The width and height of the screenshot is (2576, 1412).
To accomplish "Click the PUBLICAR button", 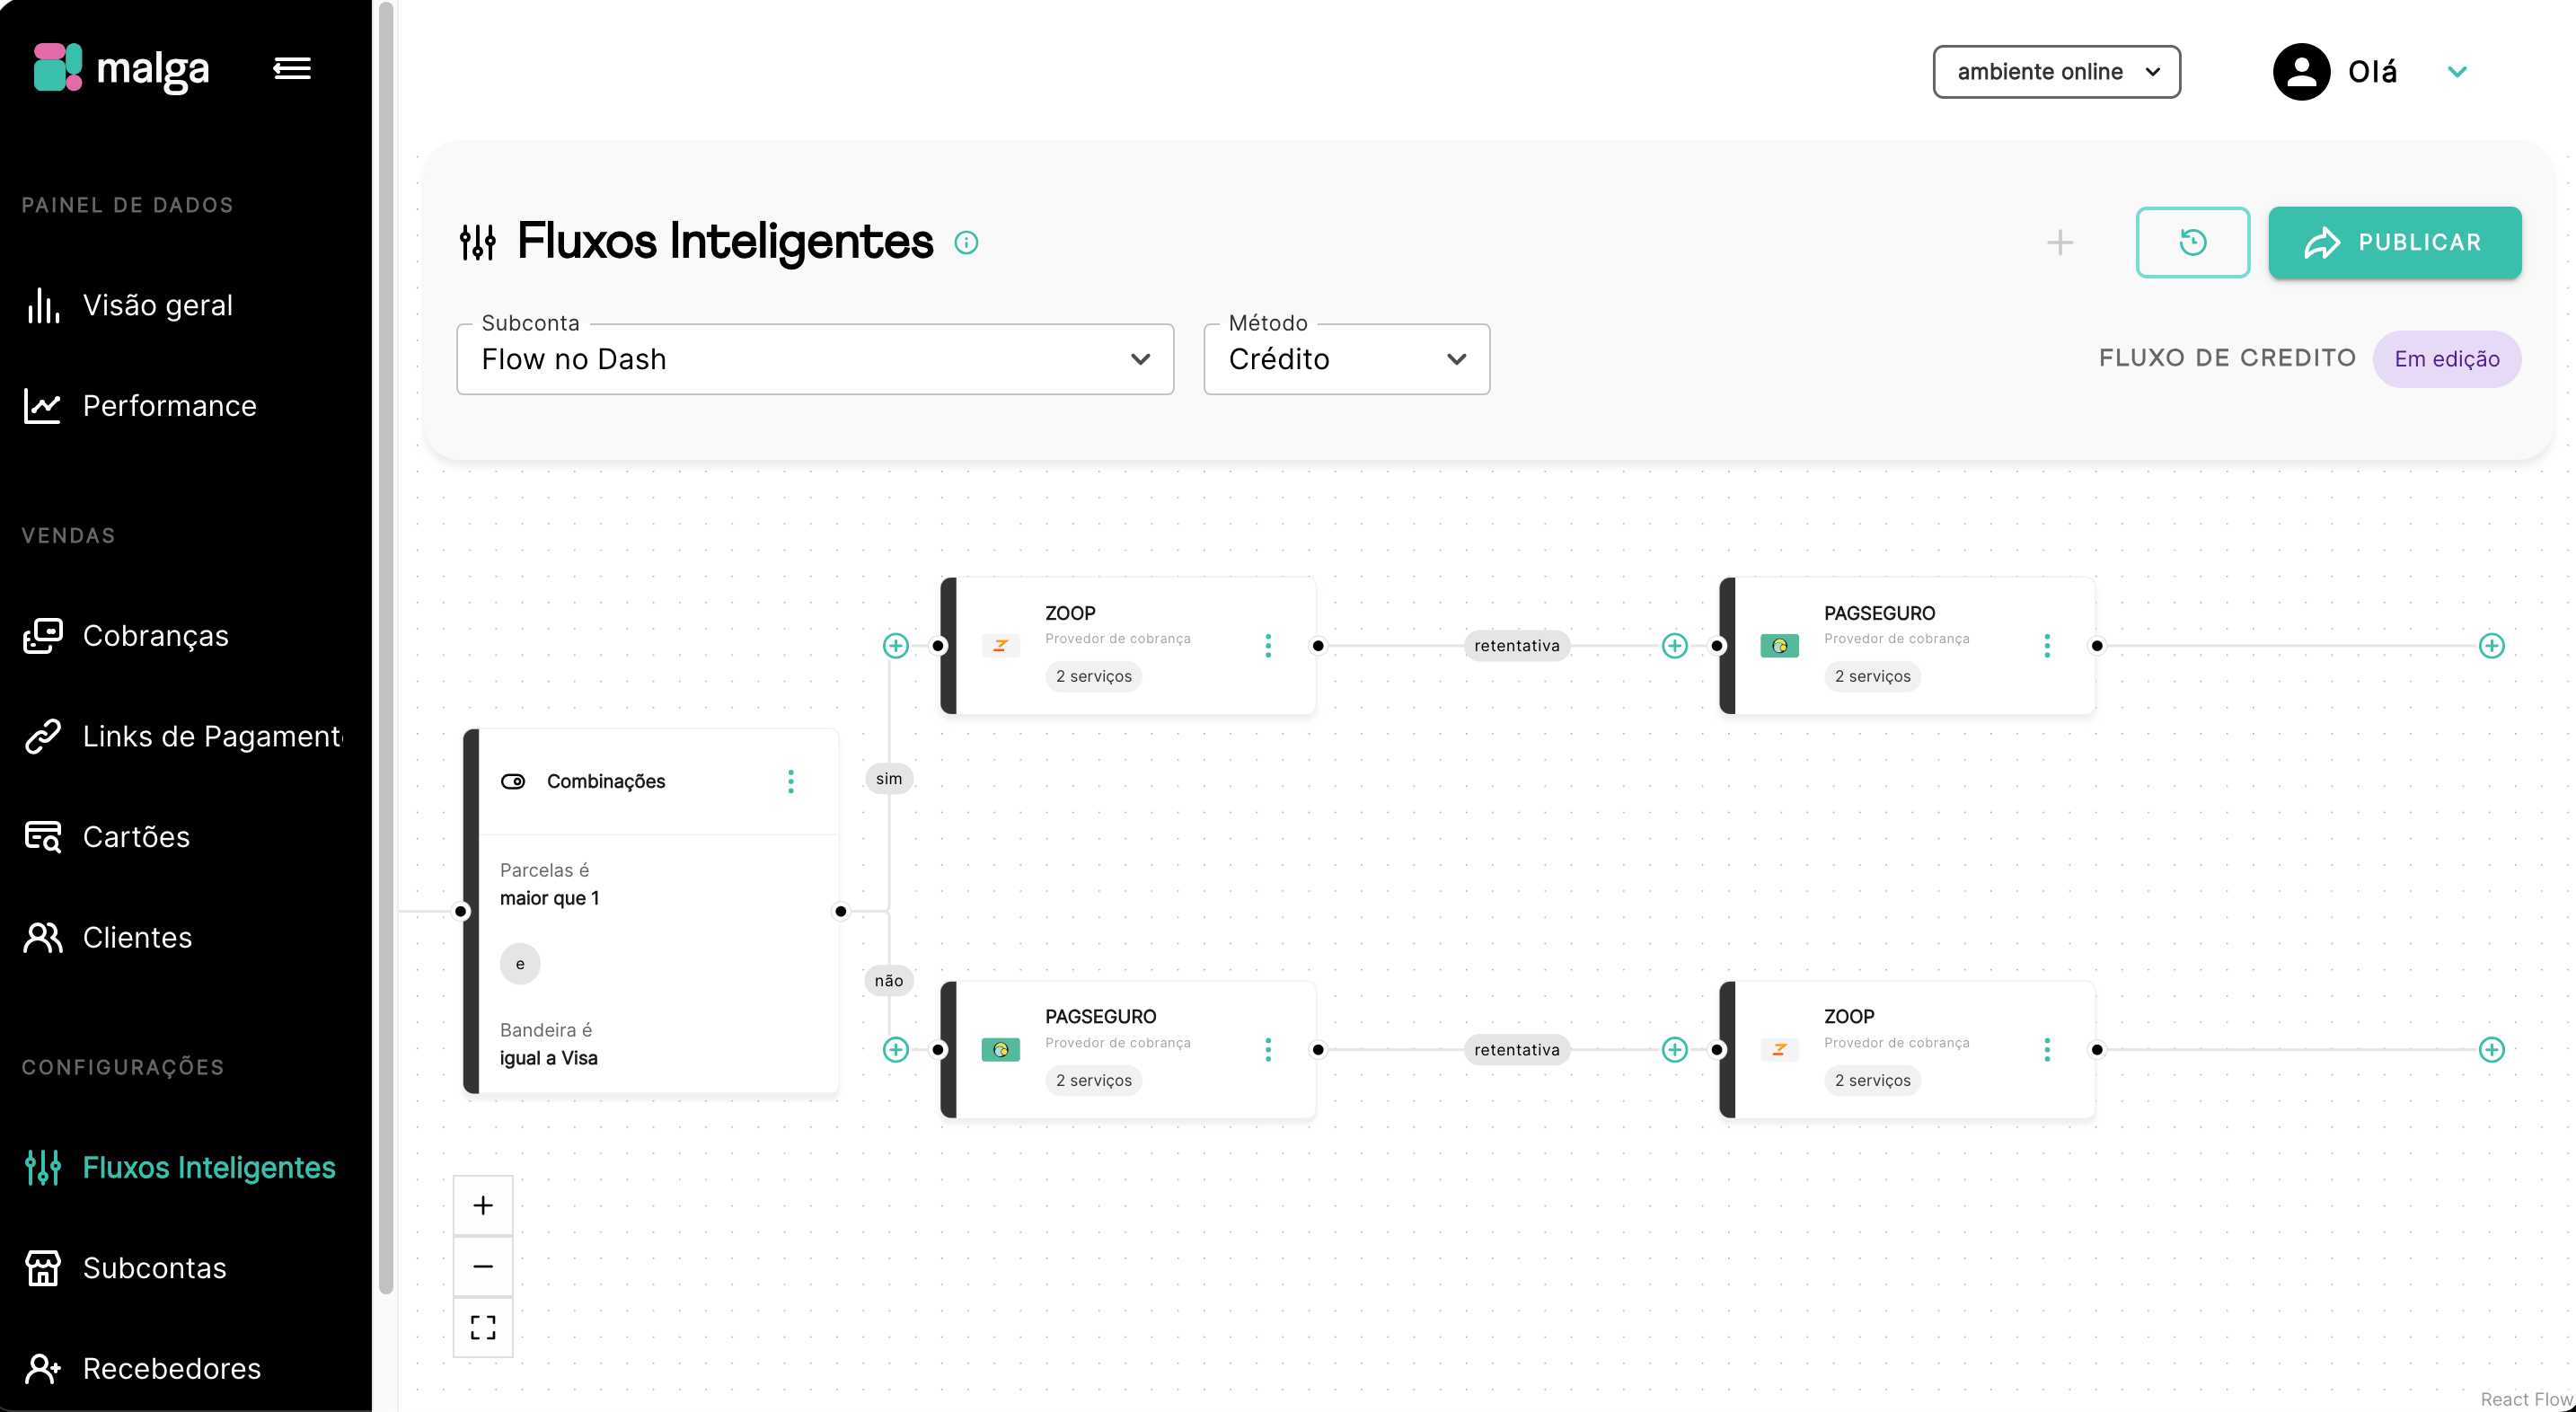I will point(2394,242).
